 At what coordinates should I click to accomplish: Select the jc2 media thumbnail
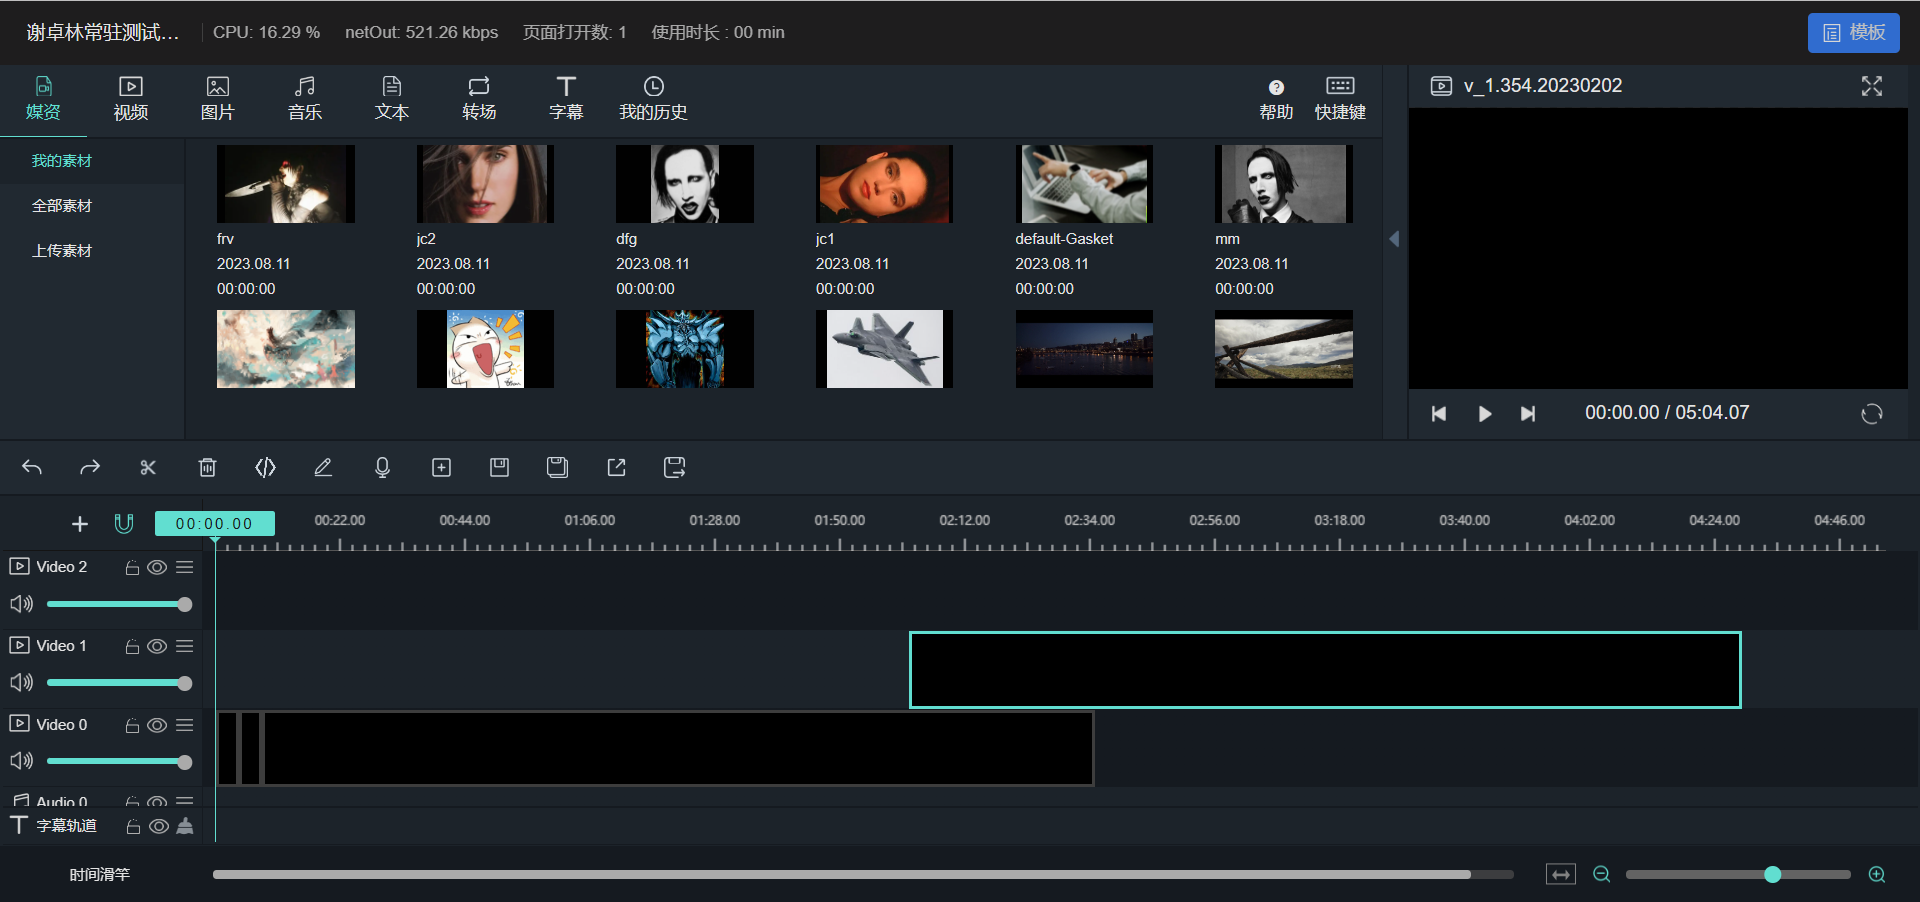(485, 184)
